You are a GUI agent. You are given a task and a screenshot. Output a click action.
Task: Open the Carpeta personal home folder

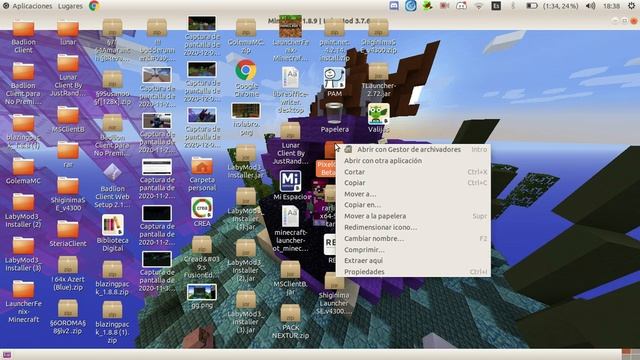[x=202, y=166]
